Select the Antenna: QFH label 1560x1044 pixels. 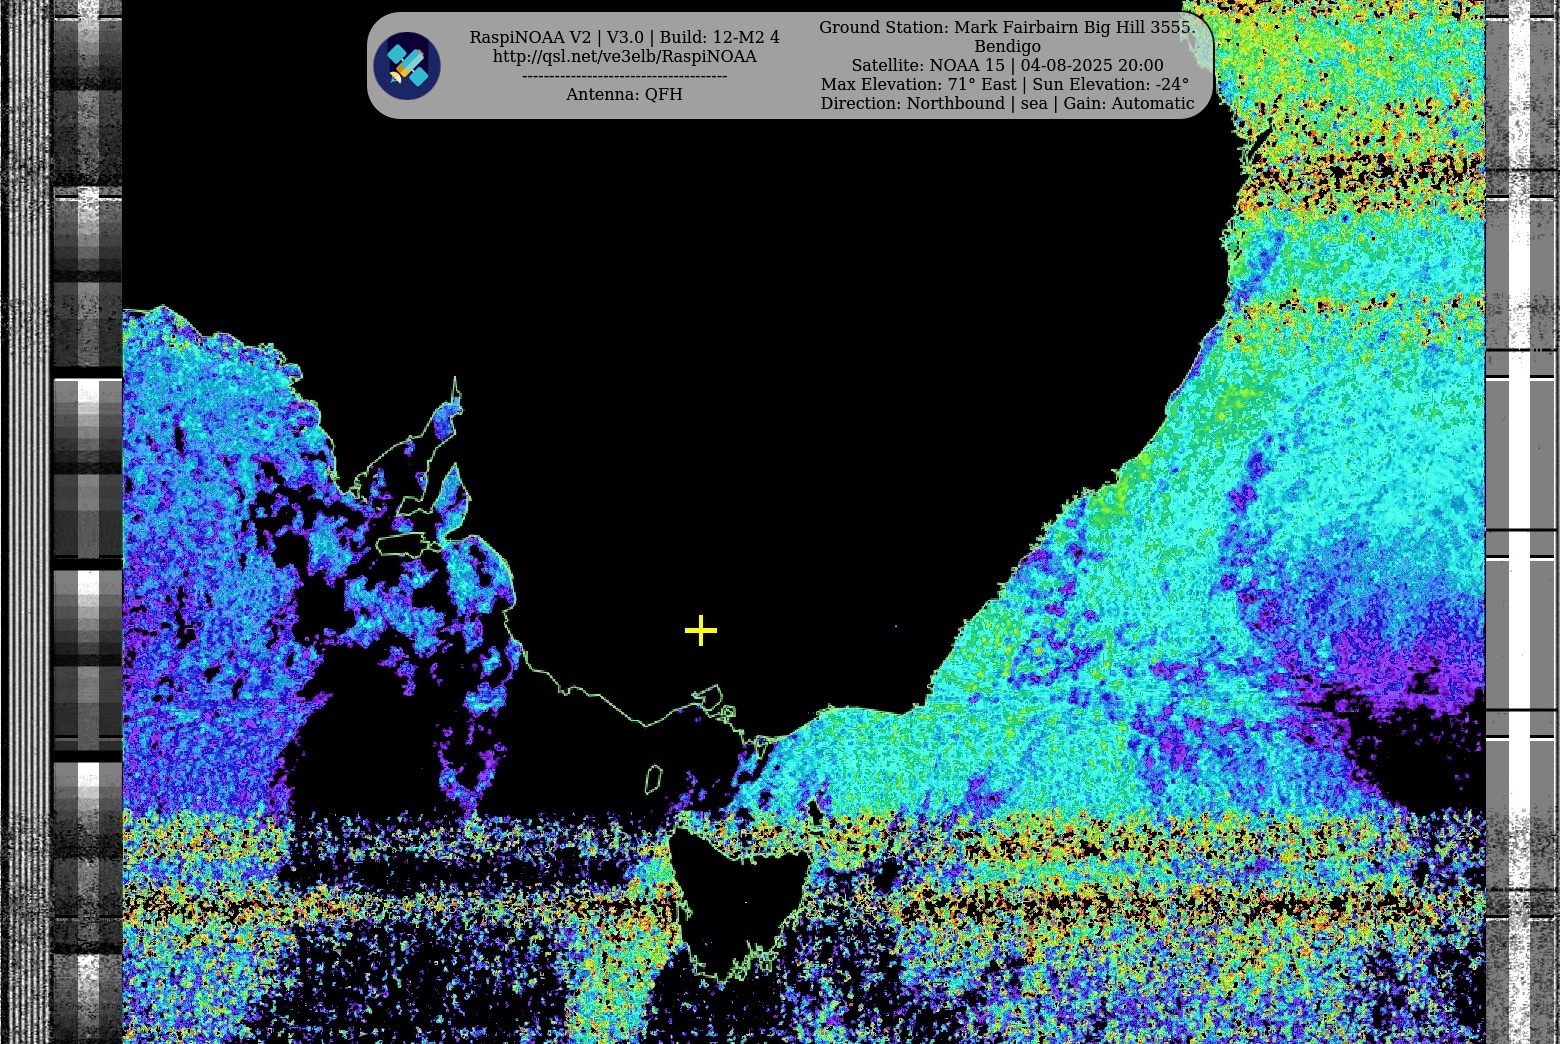pyautogui.click(x=624, y=94)
